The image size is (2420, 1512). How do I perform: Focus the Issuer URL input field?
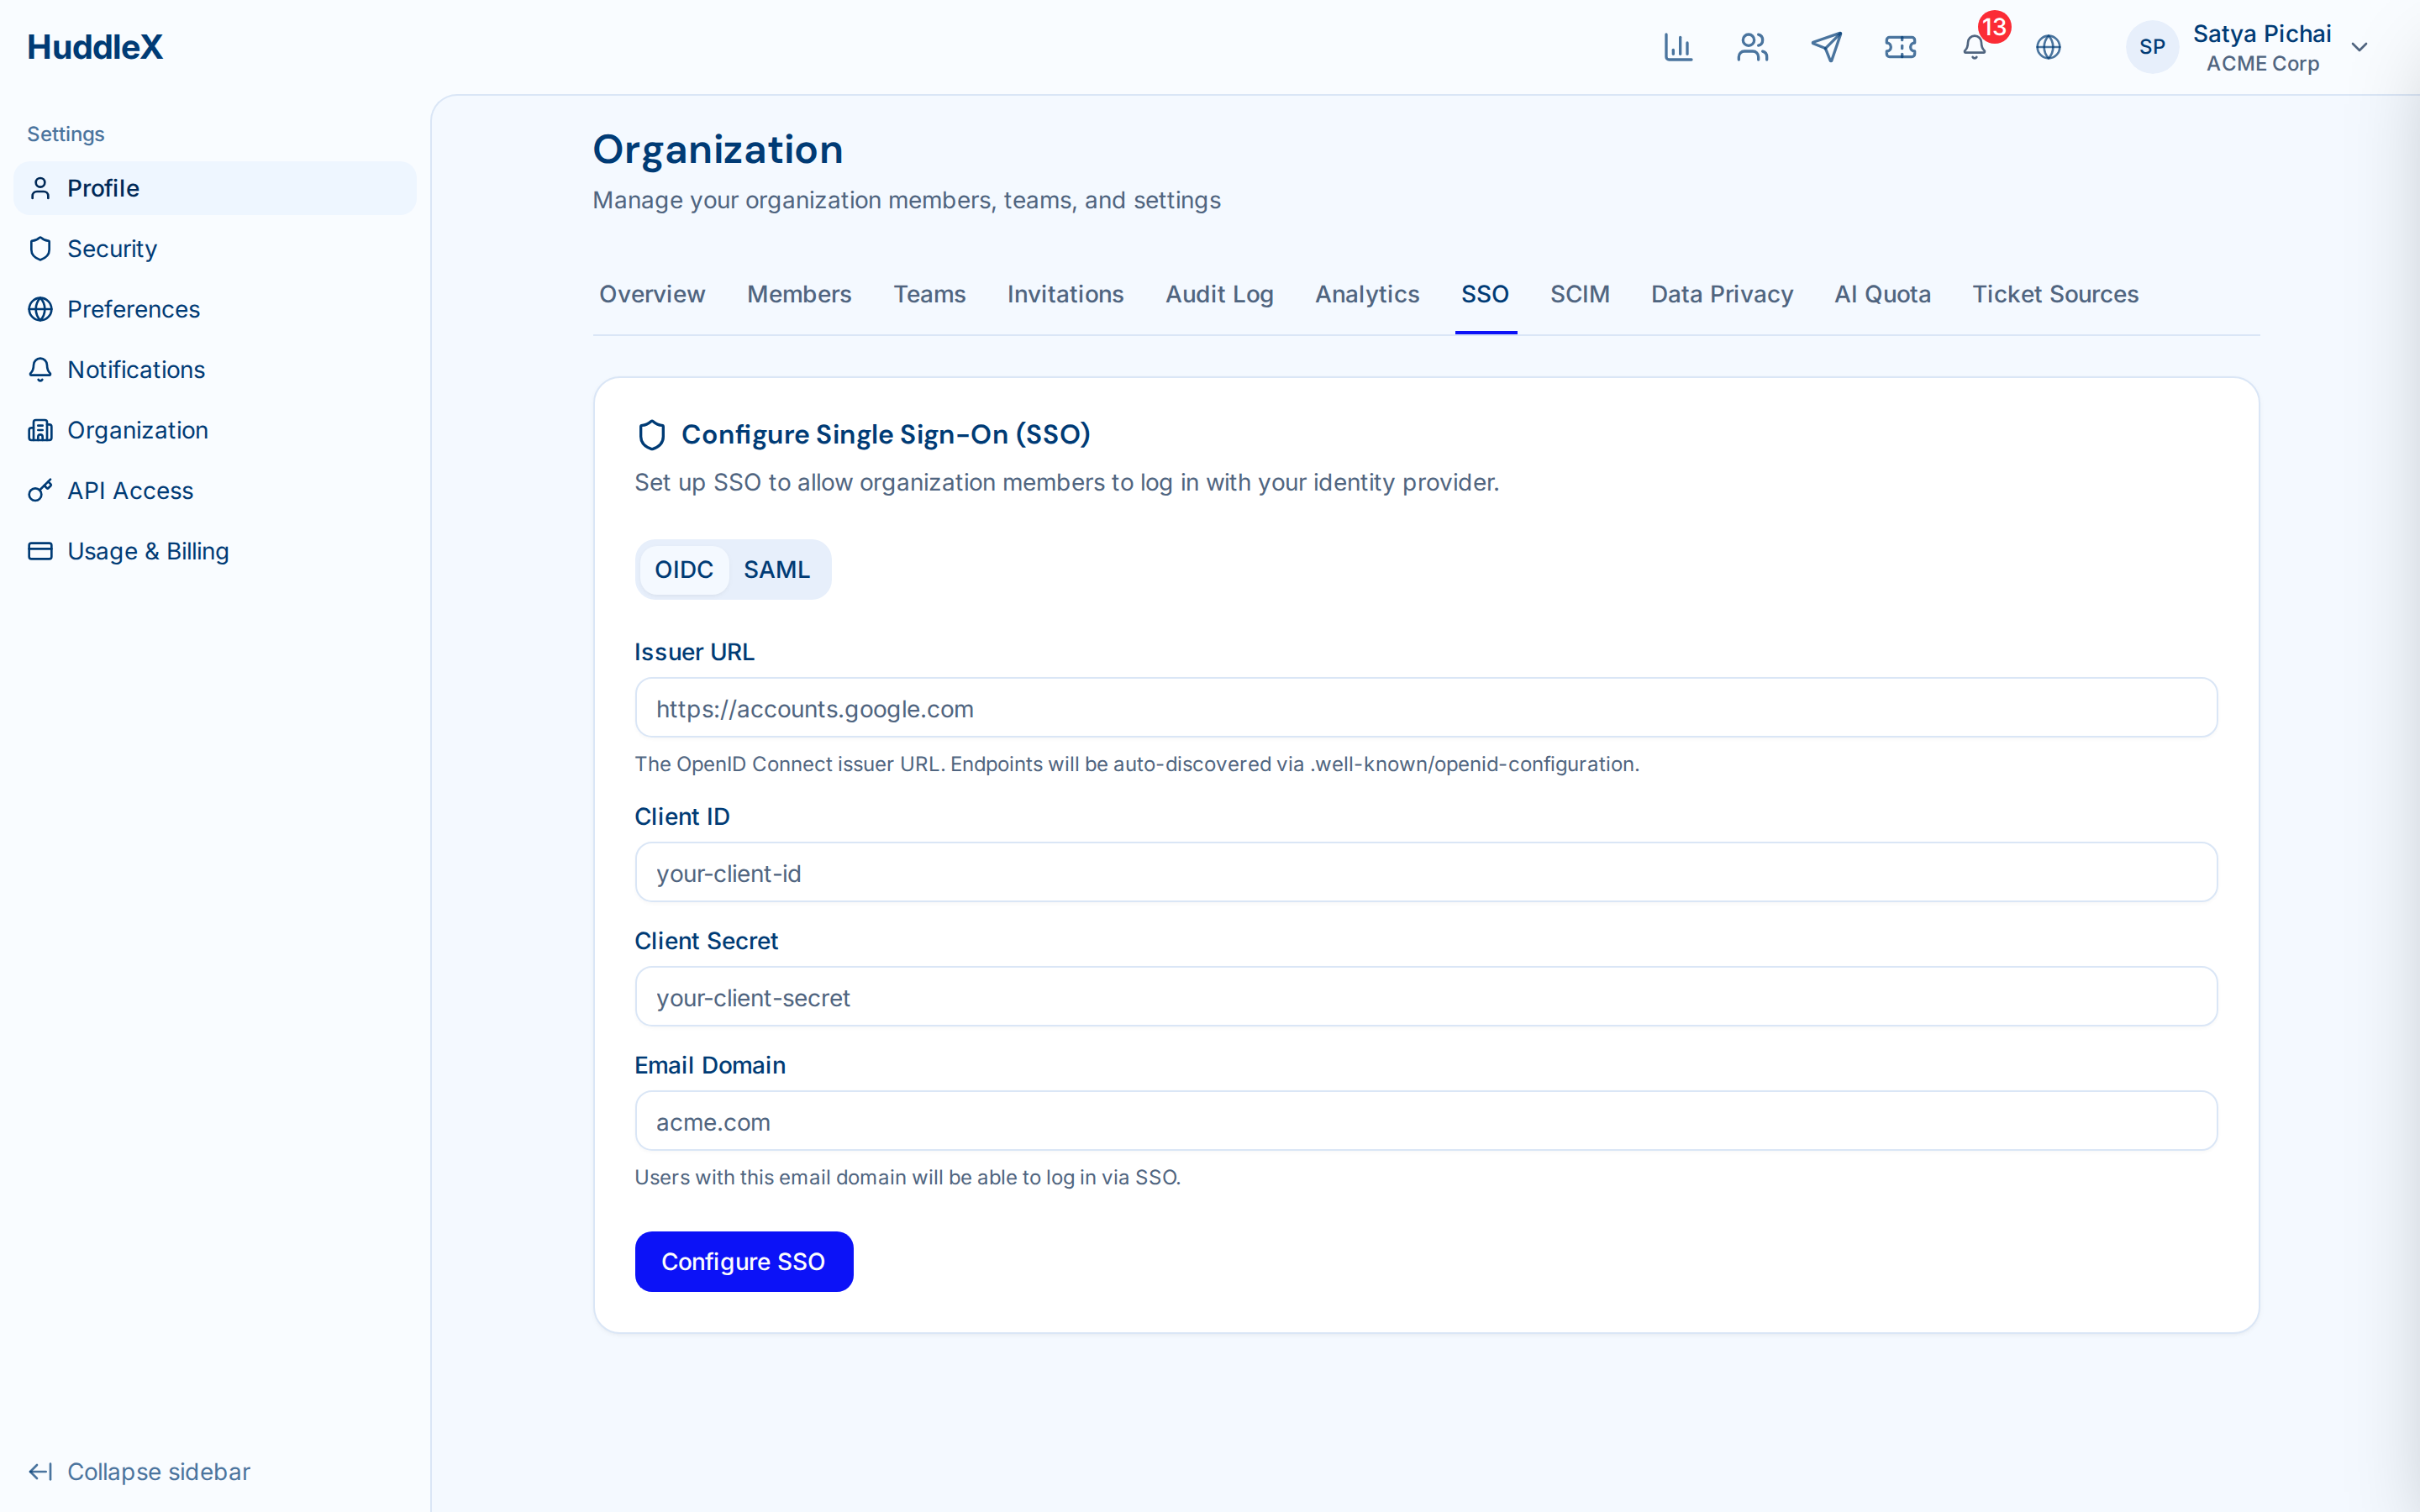(1426, 708)
